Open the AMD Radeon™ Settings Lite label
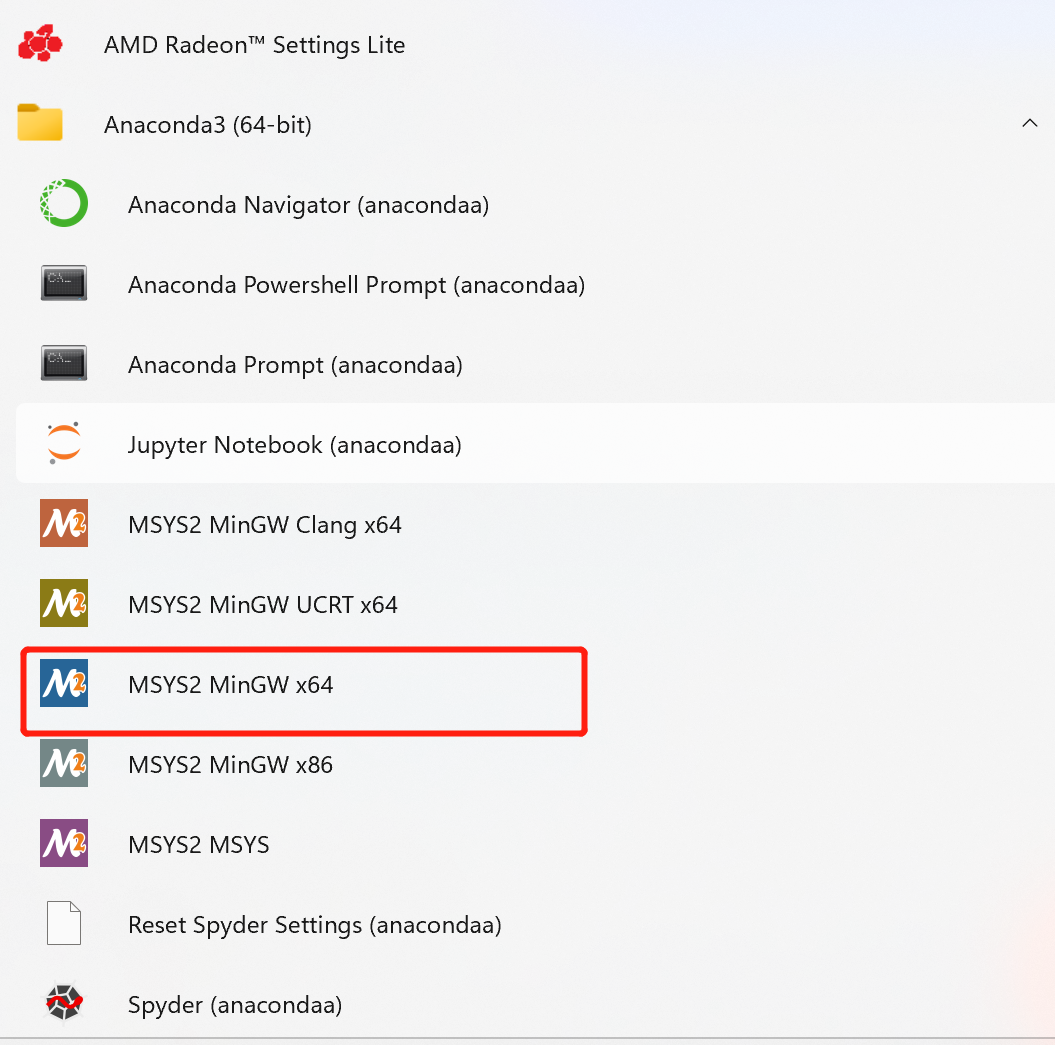The width and height of the screenshot is (1055, 1045). [254, 45]
